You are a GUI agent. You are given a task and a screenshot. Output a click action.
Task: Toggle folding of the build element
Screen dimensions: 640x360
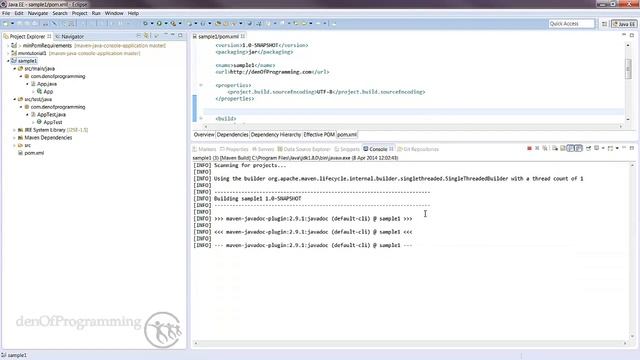pyautogui.click(x=201, y=118)
